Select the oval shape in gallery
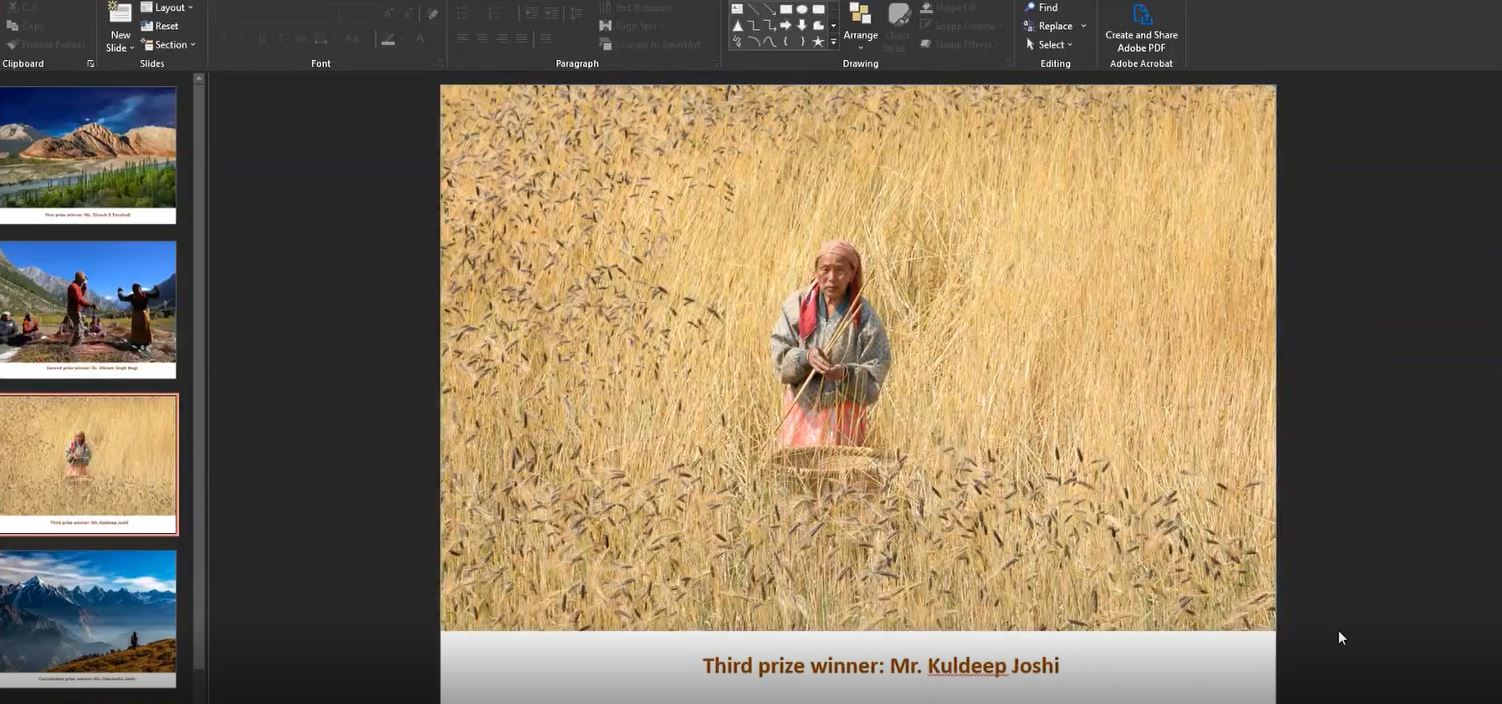Screen dimensions: 1502x704 pyautogui.click(x=802, y=9)
